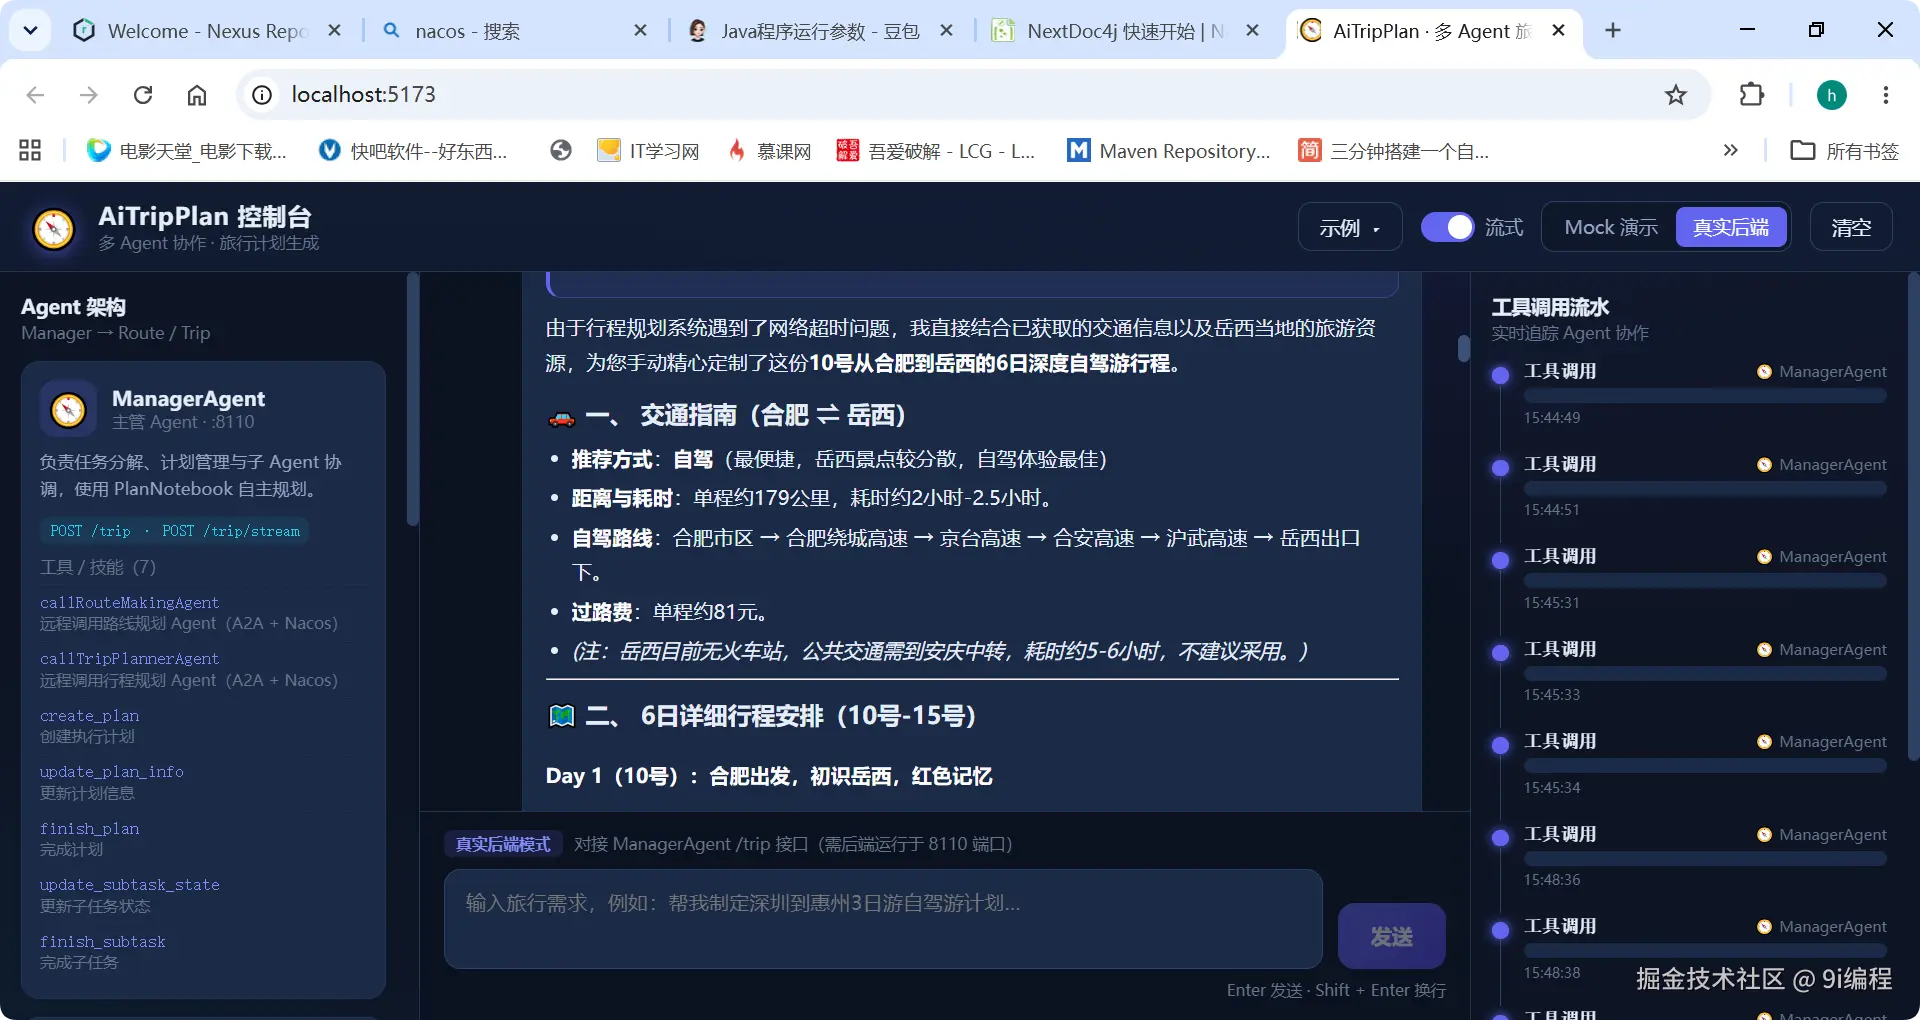Image resolution: width=1920 pixels, height=1020 pixels.
Task: Click the Agent panel scrollbar
Action: (412, 400)
